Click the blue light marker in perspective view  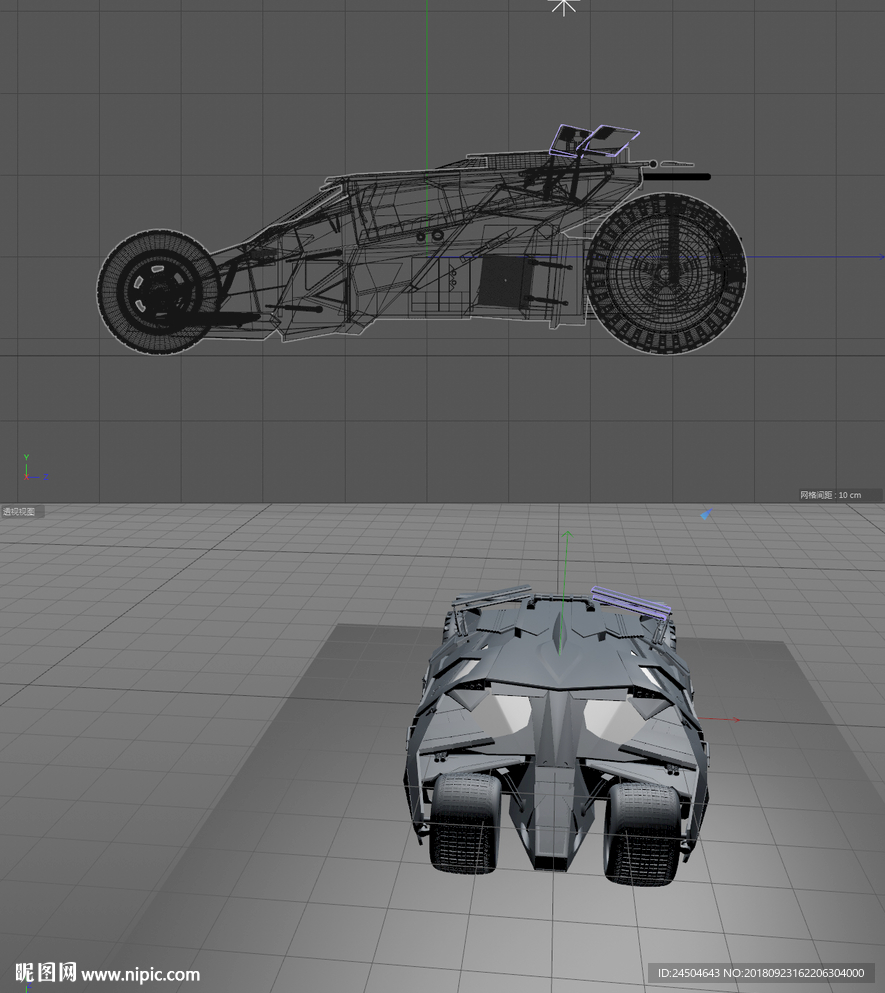tap(706, 515)
